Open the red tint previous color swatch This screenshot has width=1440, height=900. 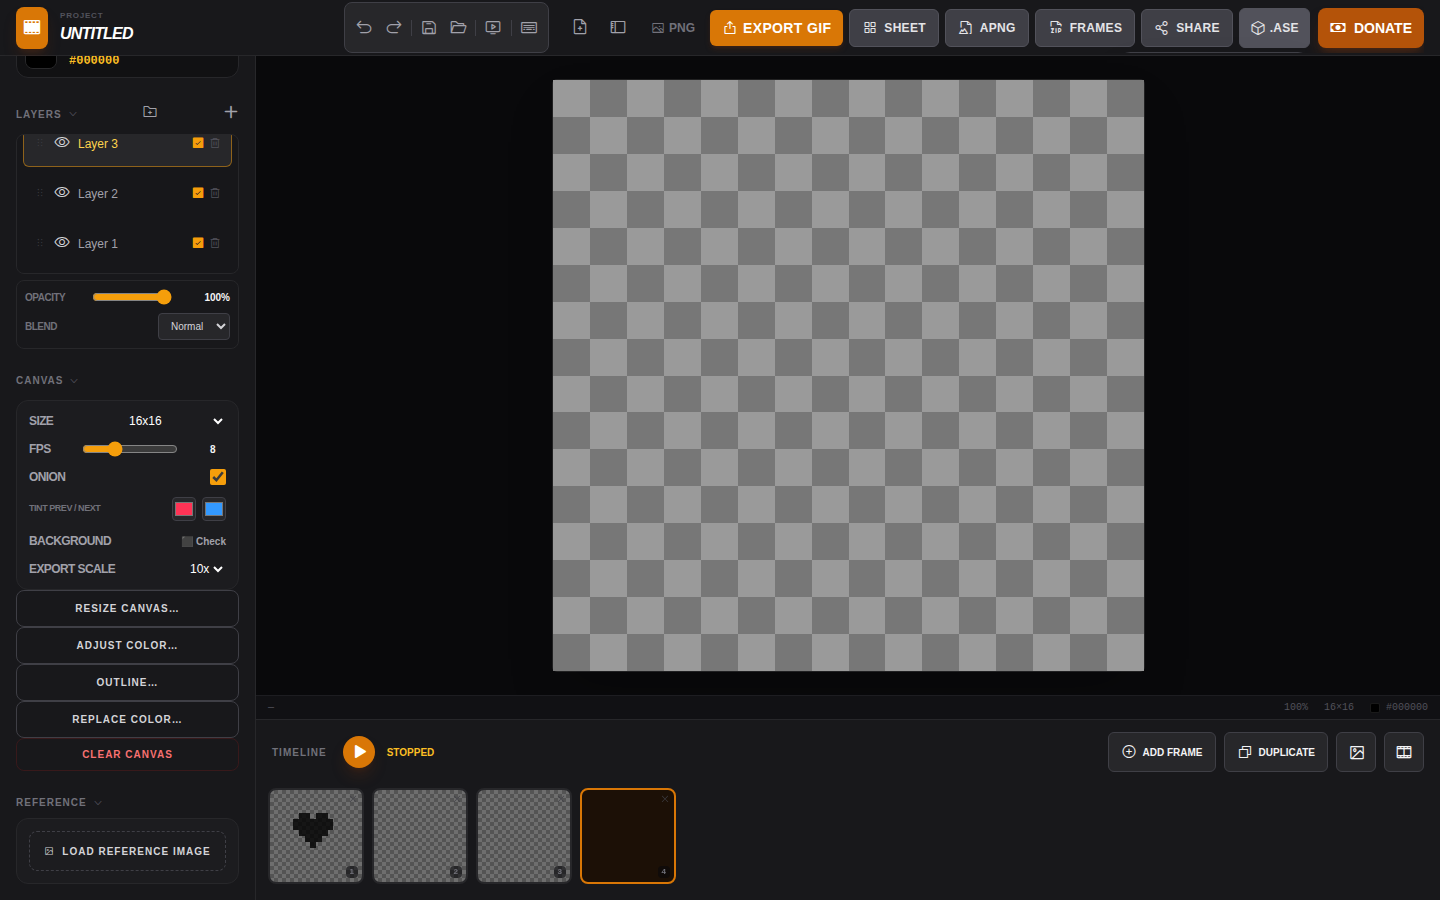pyautogui.click(x=184, y=509)
